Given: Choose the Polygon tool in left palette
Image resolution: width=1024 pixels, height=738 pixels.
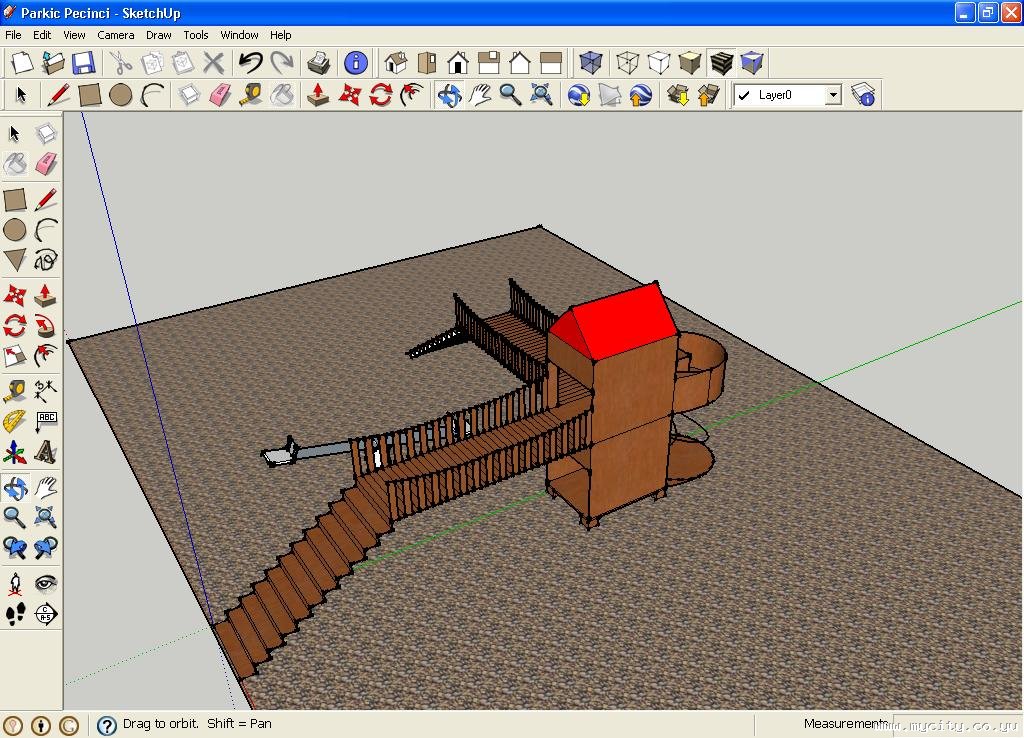Looking at the screenshot, I should (15, 261).
